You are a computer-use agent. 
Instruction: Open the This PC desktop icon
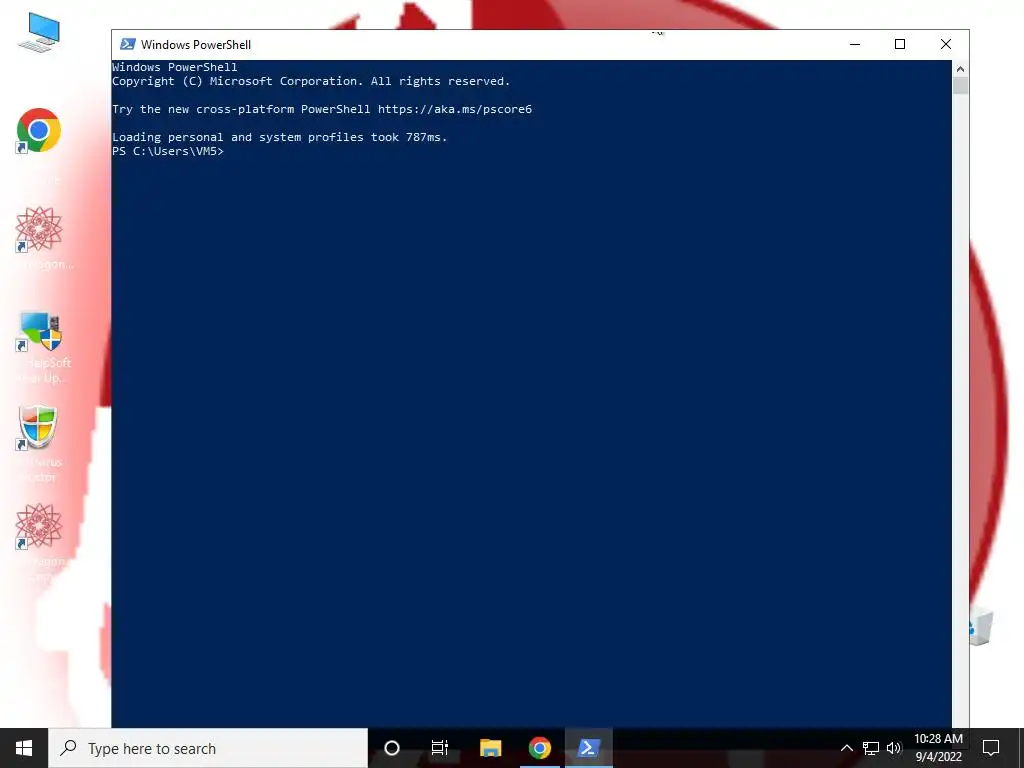(39, 33)
